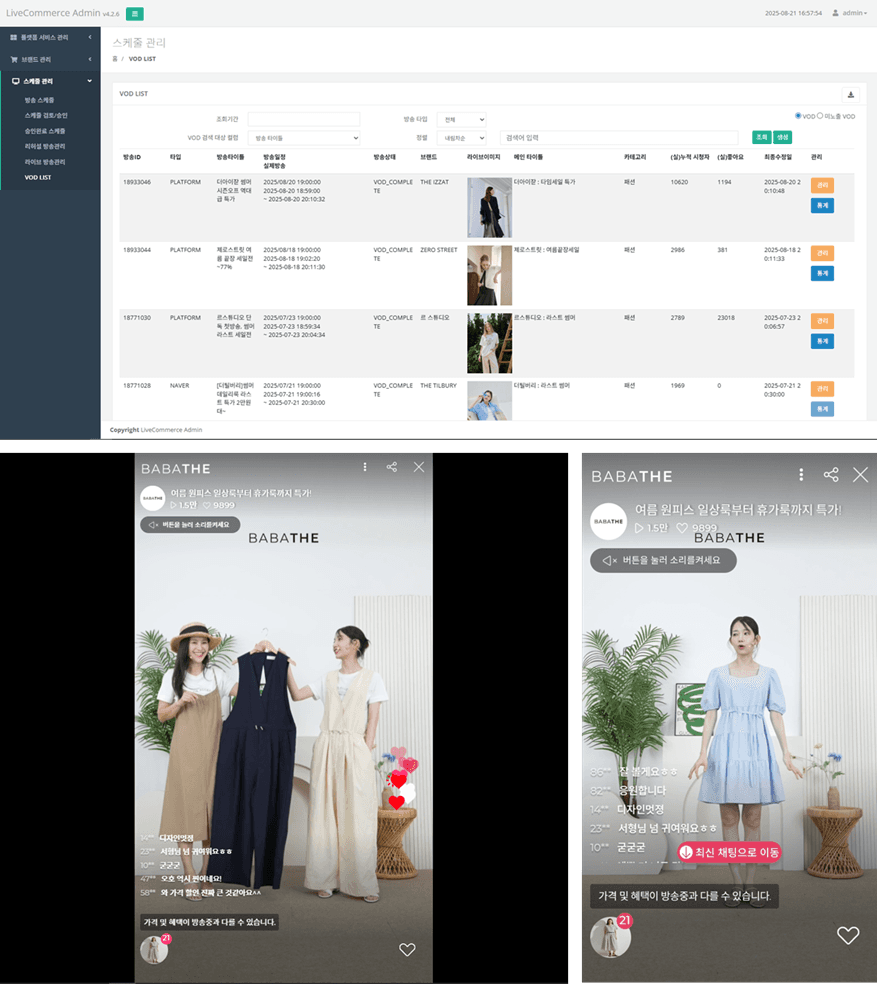The image size is (877, 984).
Task: Open the VOD 검색 대상 컬럼 dropdown
Action: (x=304, y=138)
